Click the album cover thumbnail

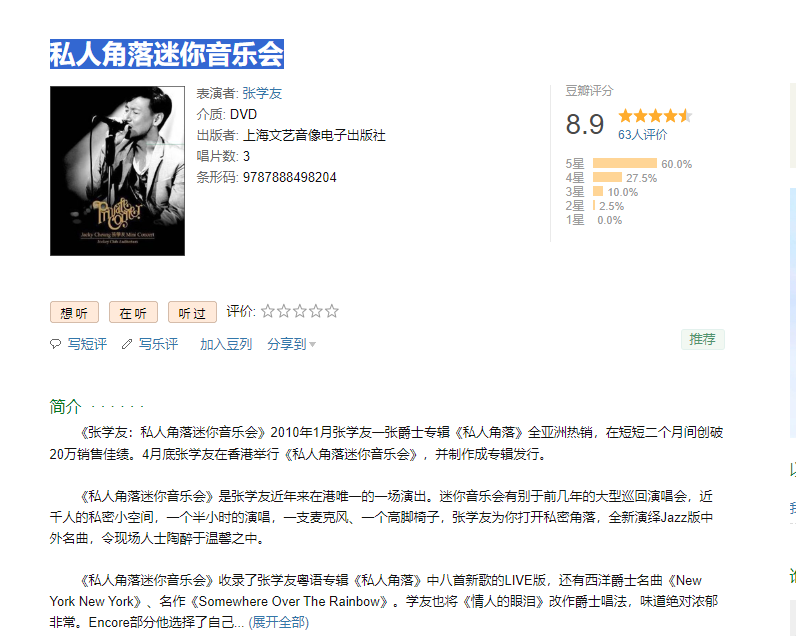click(x=117, y=171)
